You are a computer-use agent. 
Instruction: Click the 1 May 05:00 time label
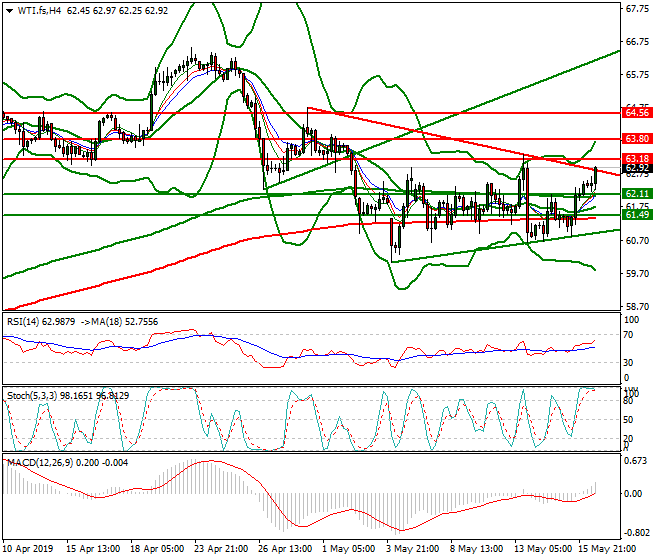tap(349, 549)
